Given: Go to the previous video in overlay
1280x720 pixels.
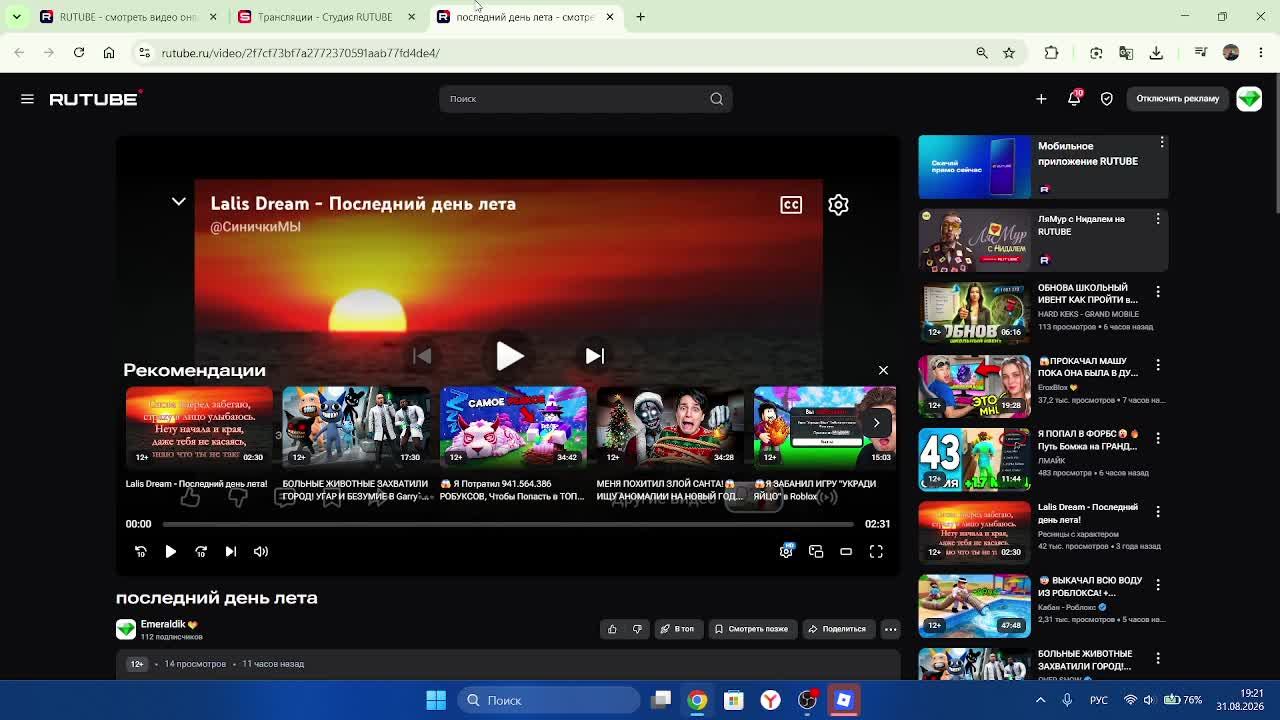Looking at the screenshot, I should pos(422,356).
